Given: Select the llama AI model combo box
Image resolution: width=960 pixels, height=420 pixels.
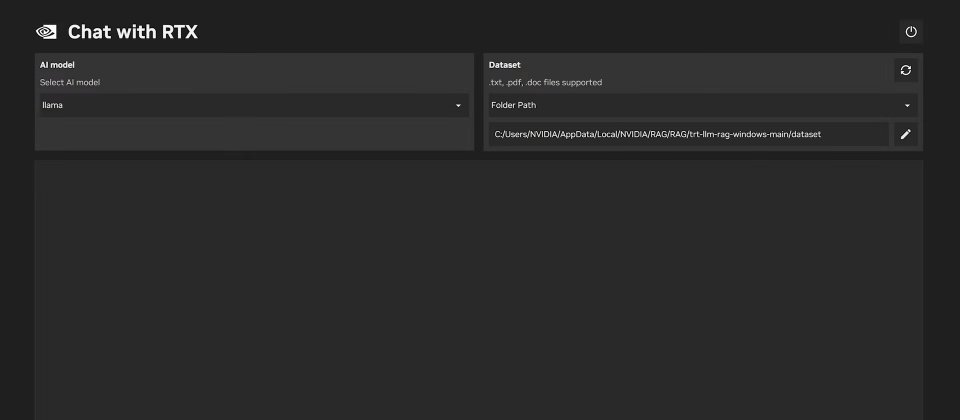Looking at the screenshot, I should point(254,105).
